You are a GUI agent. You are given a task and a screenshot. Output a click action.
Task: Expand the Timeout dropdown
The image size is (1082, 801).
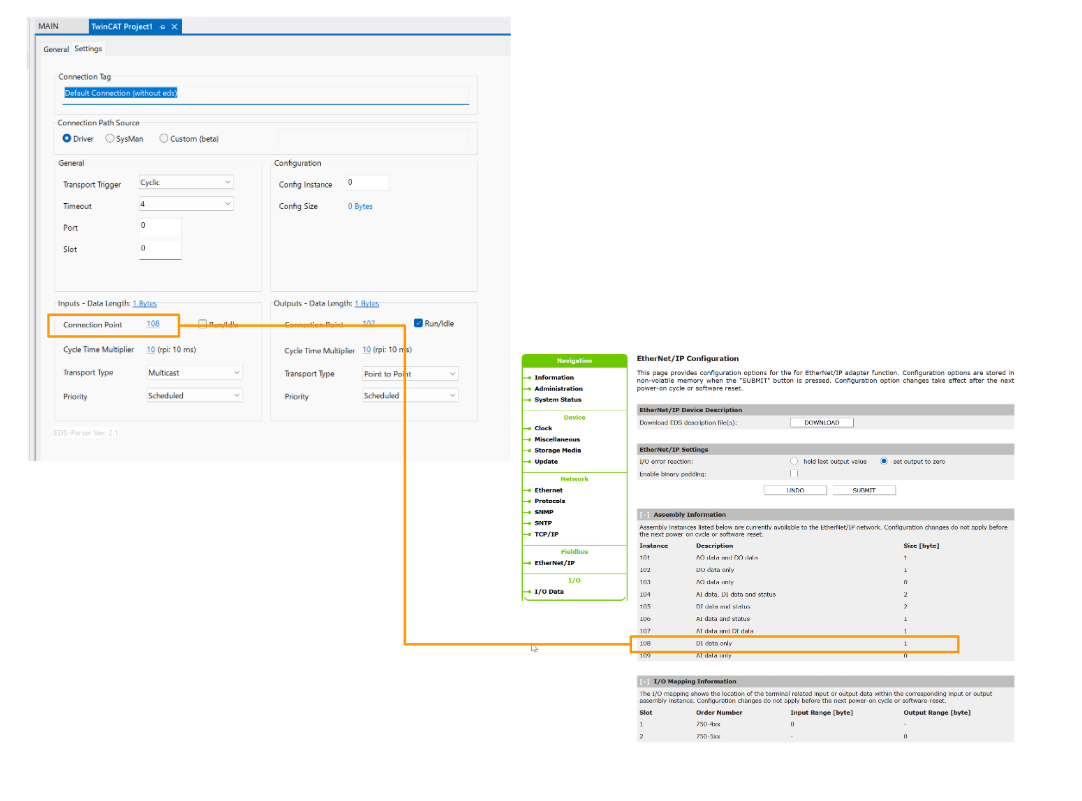(x=186, y=204)
